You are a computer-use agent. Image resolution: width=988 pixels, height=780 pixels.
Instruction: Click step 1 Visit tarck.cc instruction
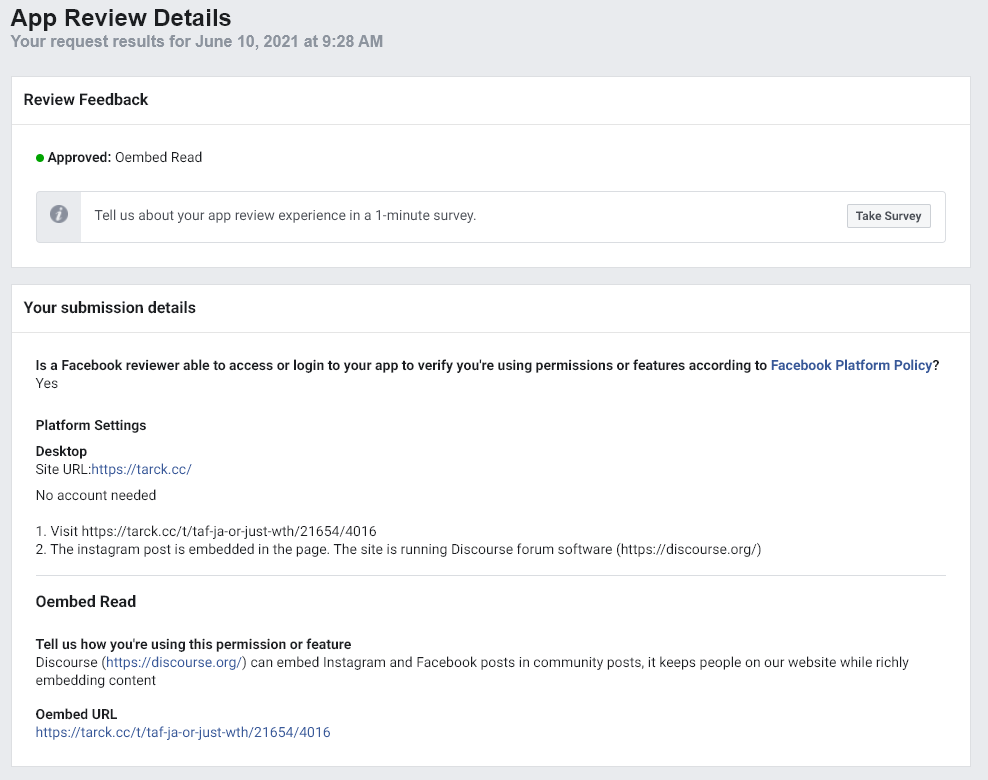pyautogui.click(x=206, y=531)
